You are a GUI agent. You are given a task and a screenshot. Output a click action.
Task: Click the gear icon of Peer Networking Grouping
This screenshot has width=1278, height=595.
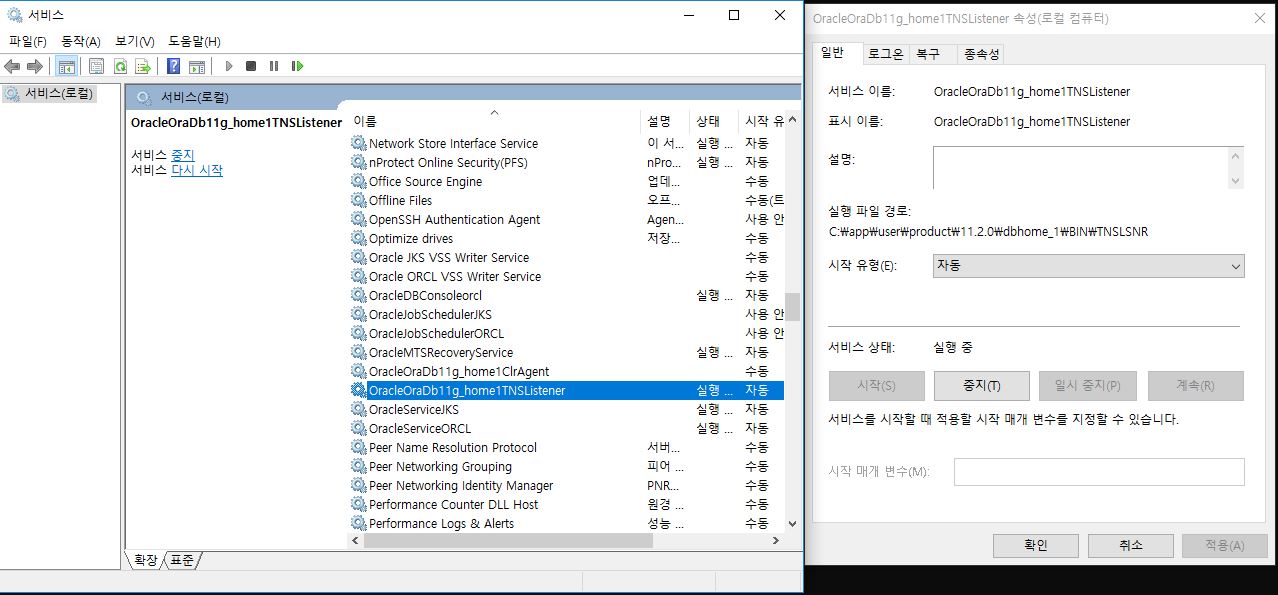point(359,466)
